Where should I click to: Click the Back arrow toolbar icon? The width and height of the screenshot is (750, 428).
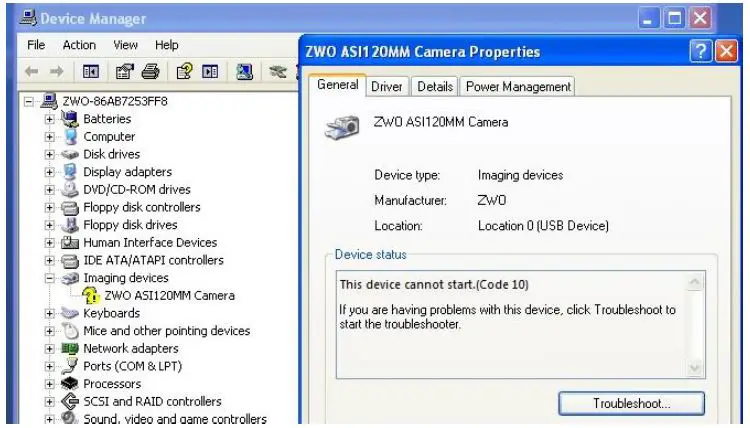tap(32, 72)
